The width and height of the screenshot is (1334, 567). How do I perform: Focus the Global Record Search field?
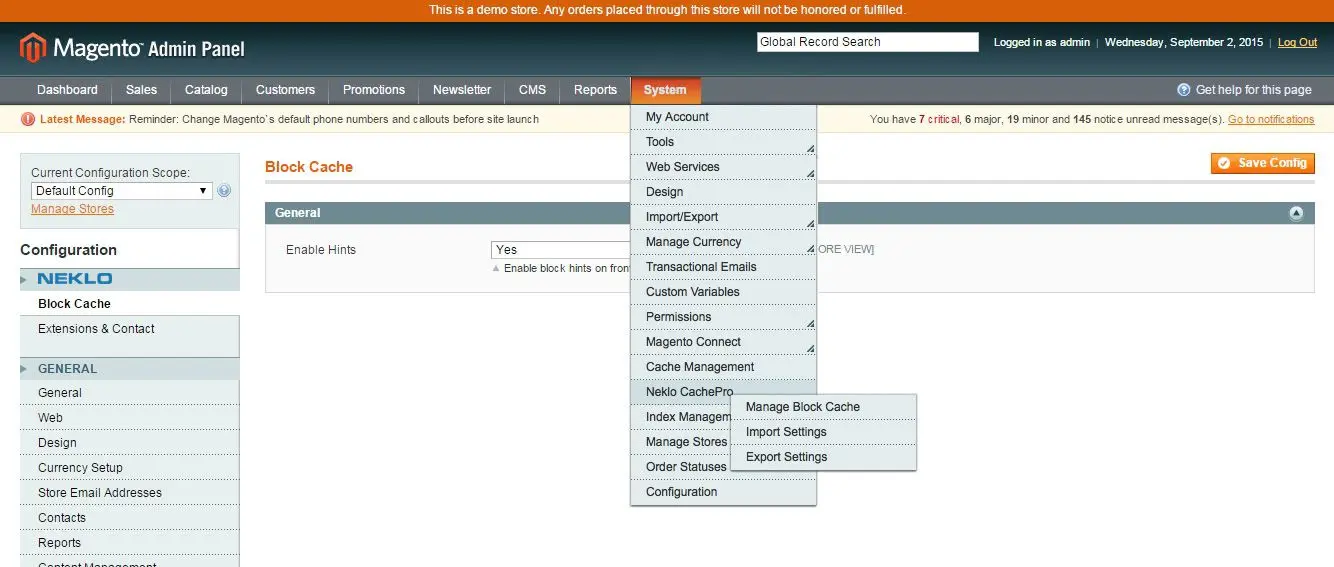867,42
